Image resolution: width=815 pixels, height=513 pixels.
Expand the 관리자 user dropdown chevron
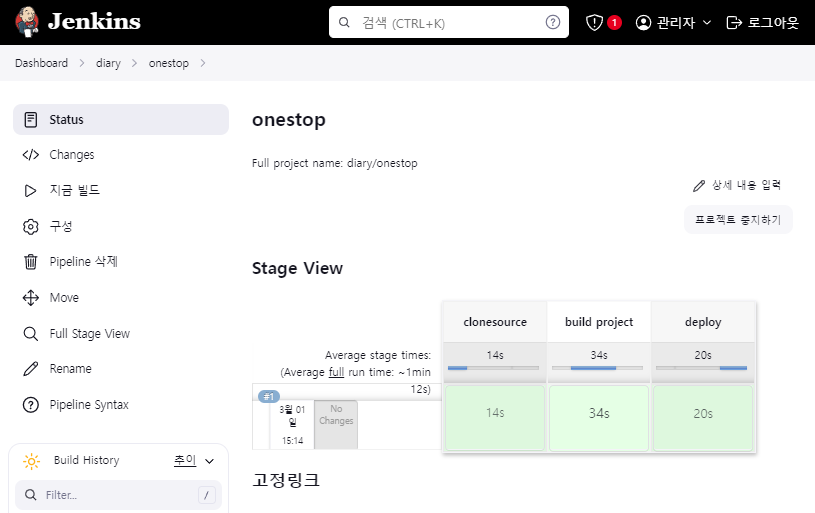pos(707,22)
